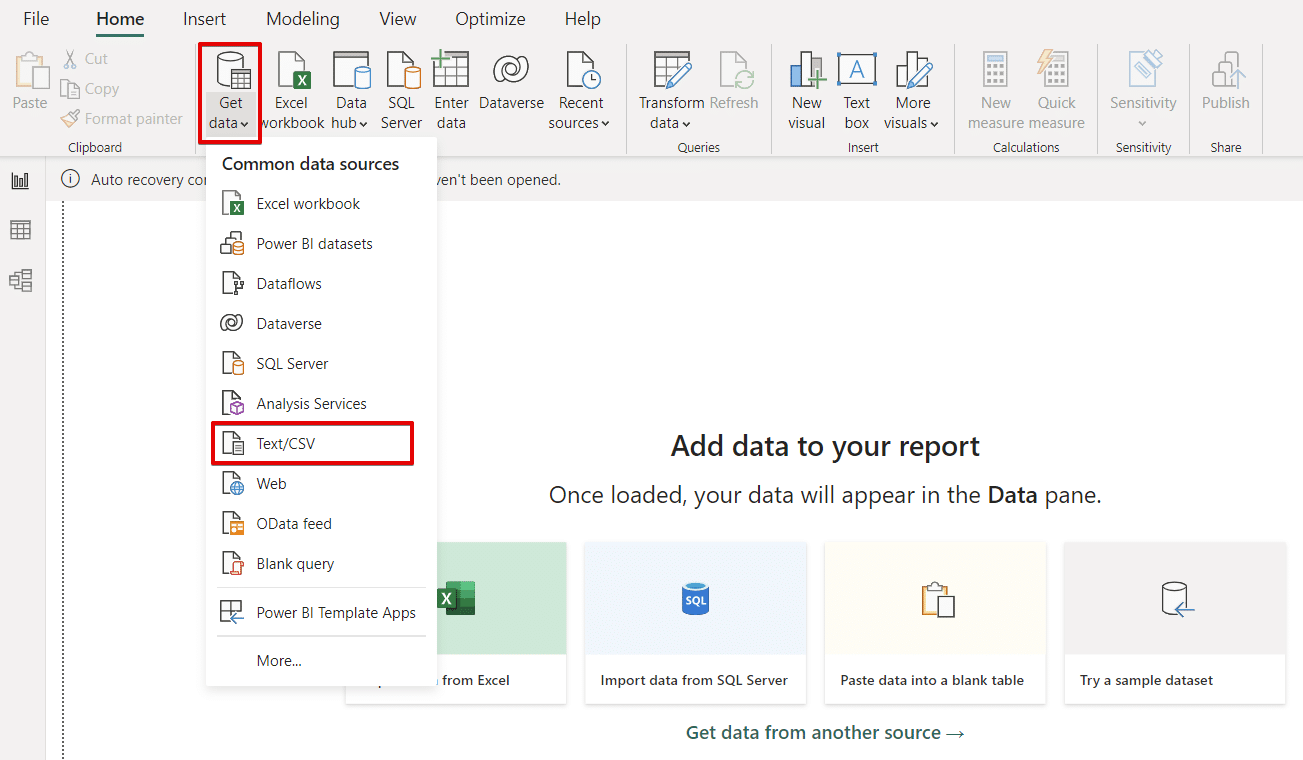Expand the Data hub dropdown
Image resolution: width=1303 pixels, height=760 pixels.
tap(351, 89)
